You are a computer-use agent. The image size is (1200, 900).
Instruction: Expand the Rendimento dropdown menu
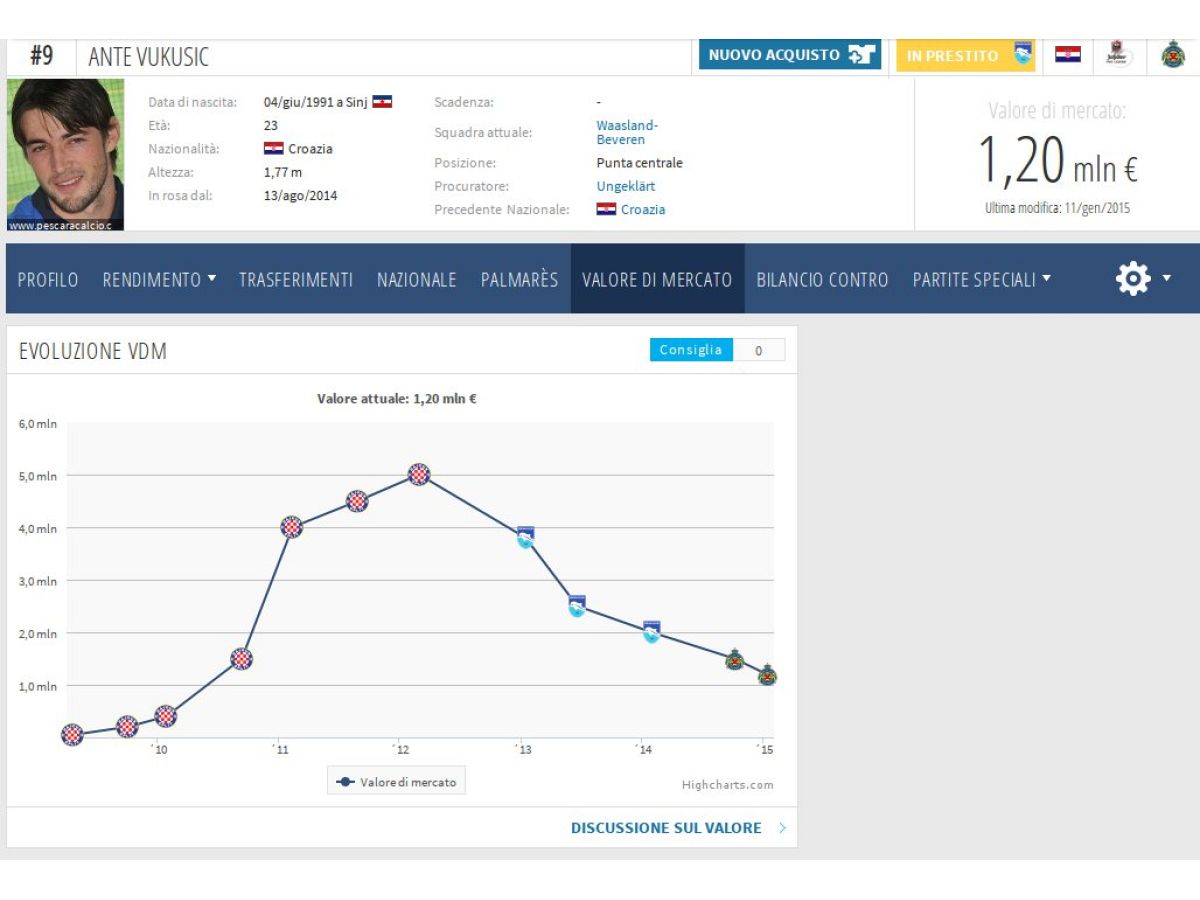pos(159,280)
